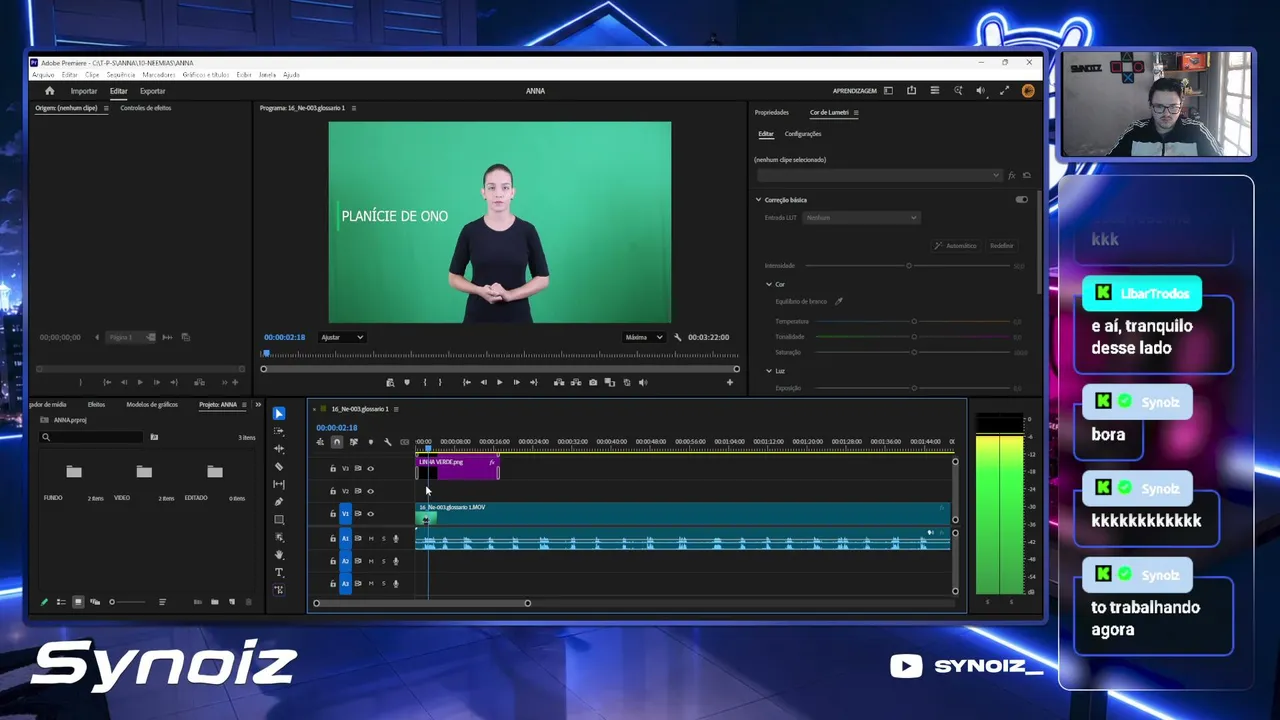The width and height of the screenshot is (1280, 720).
Task: Solo audio track A1
Action: pyautogui.click(x=383, y=539)
